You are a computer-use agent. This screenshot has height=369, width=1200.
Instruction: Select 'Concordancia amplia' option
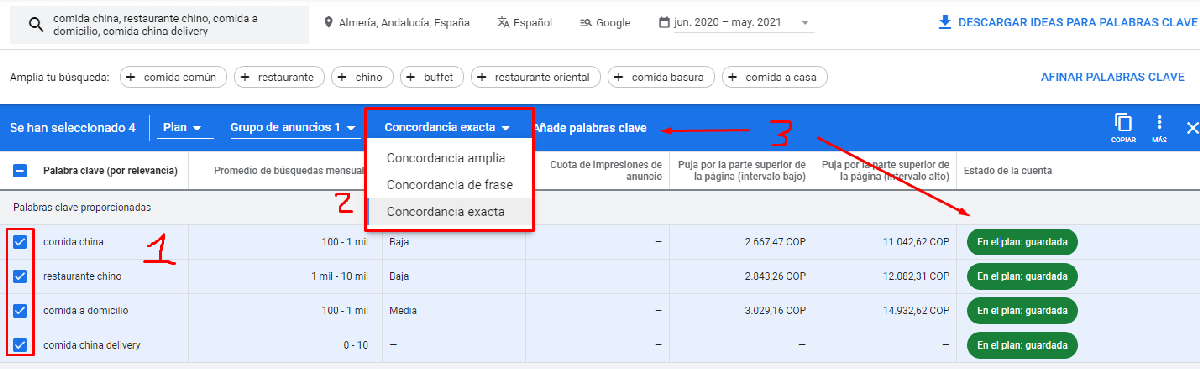click(x=446, y=158)
